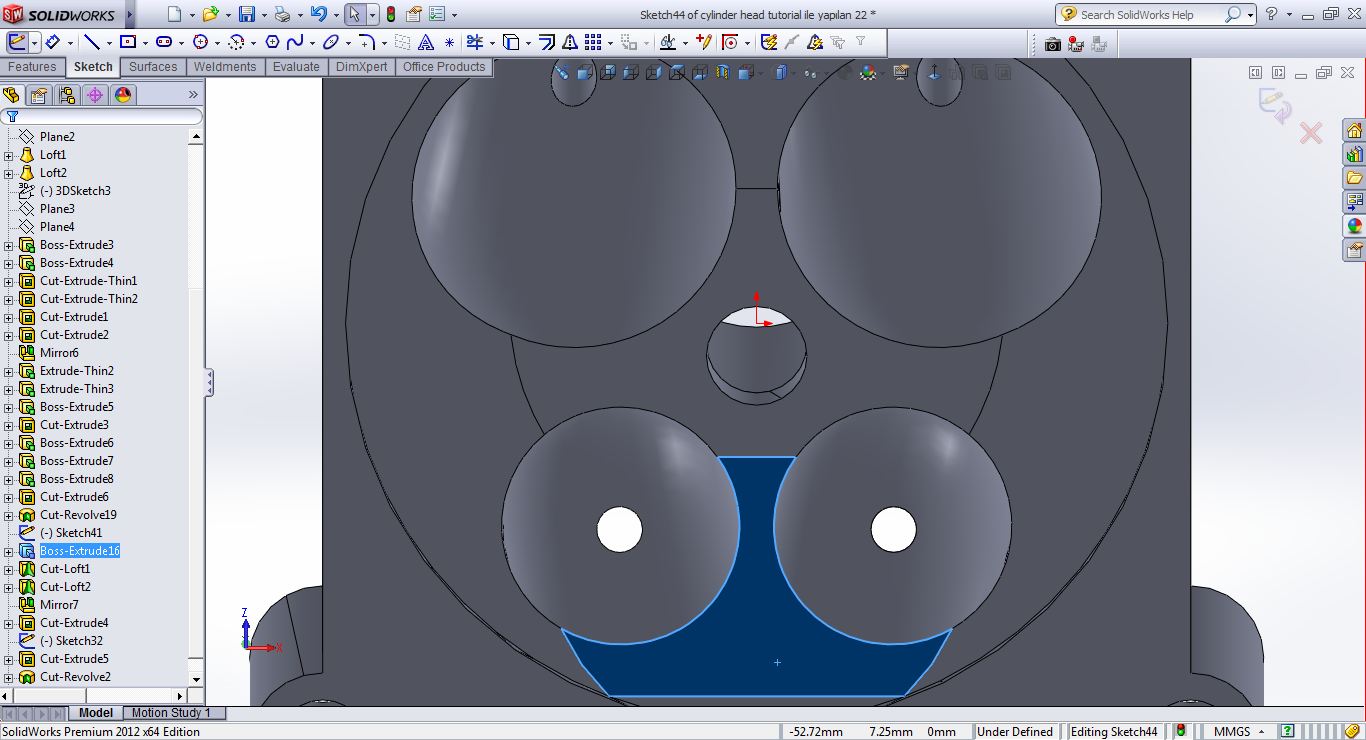Image resolution: width=1366 pixels, height=740 pixels.
Task: Select the Line sketch tool
Action: (91, 42)
